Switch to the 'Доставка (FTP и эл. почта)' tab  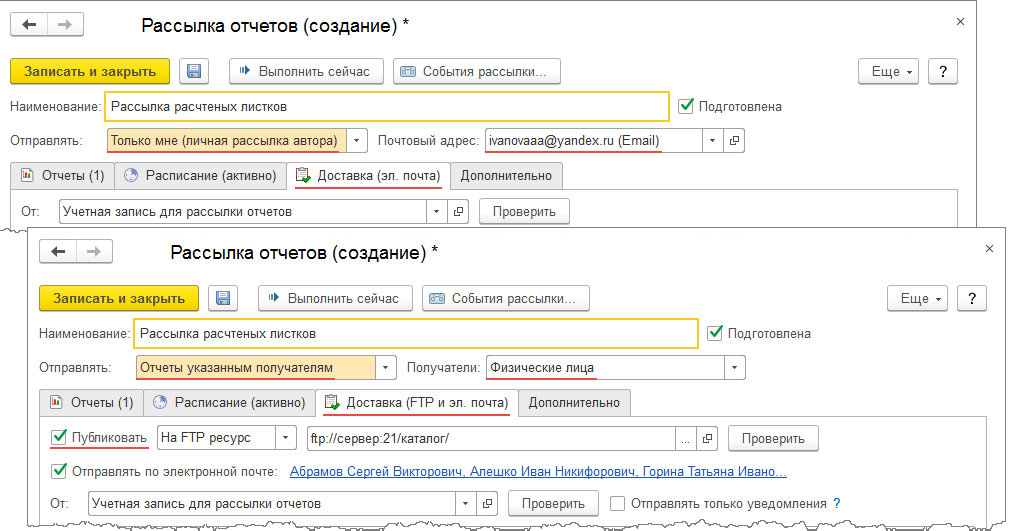pos(417,402)
